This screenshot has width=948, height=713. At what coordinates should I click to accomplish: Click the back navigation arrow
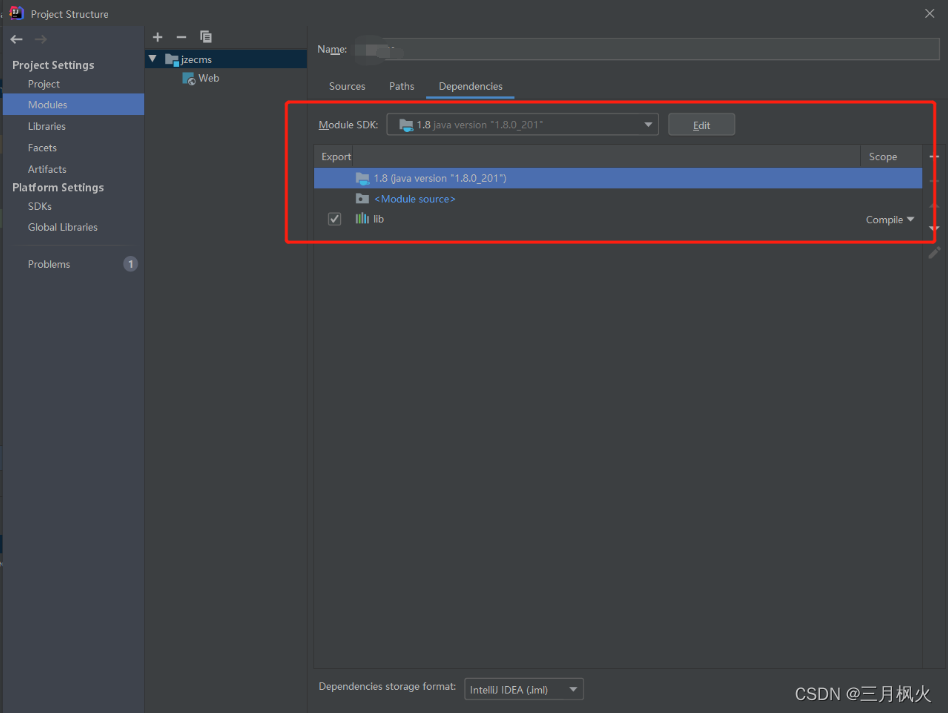(16, 39)
